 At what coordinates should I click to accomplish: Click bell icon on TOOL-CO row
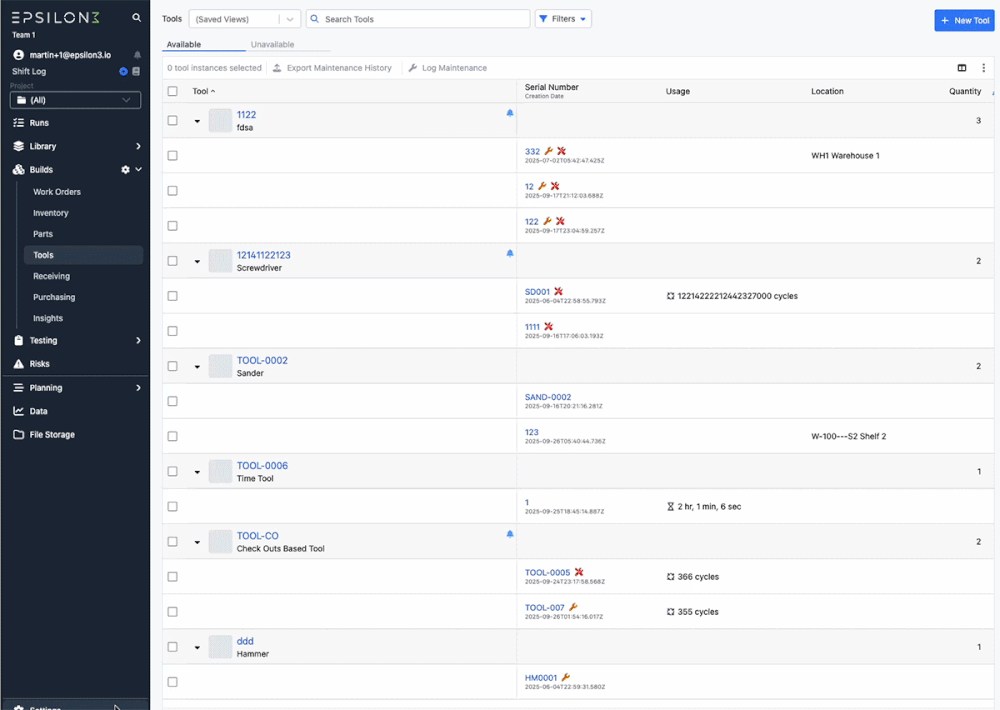(x=510, y=534)
